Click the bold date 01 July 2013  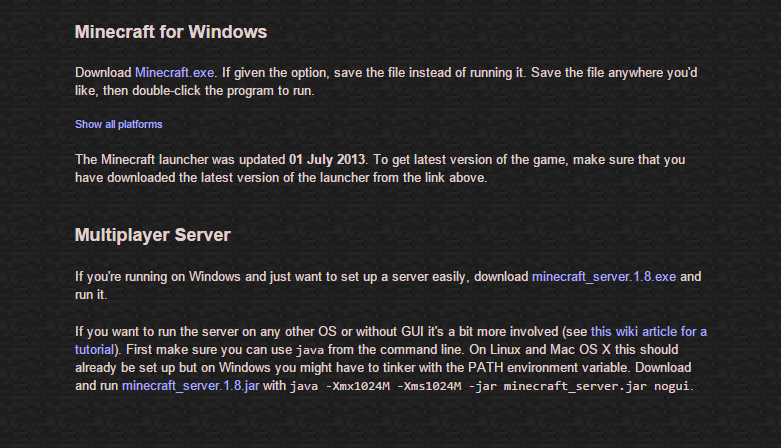[x=327, y=159]
